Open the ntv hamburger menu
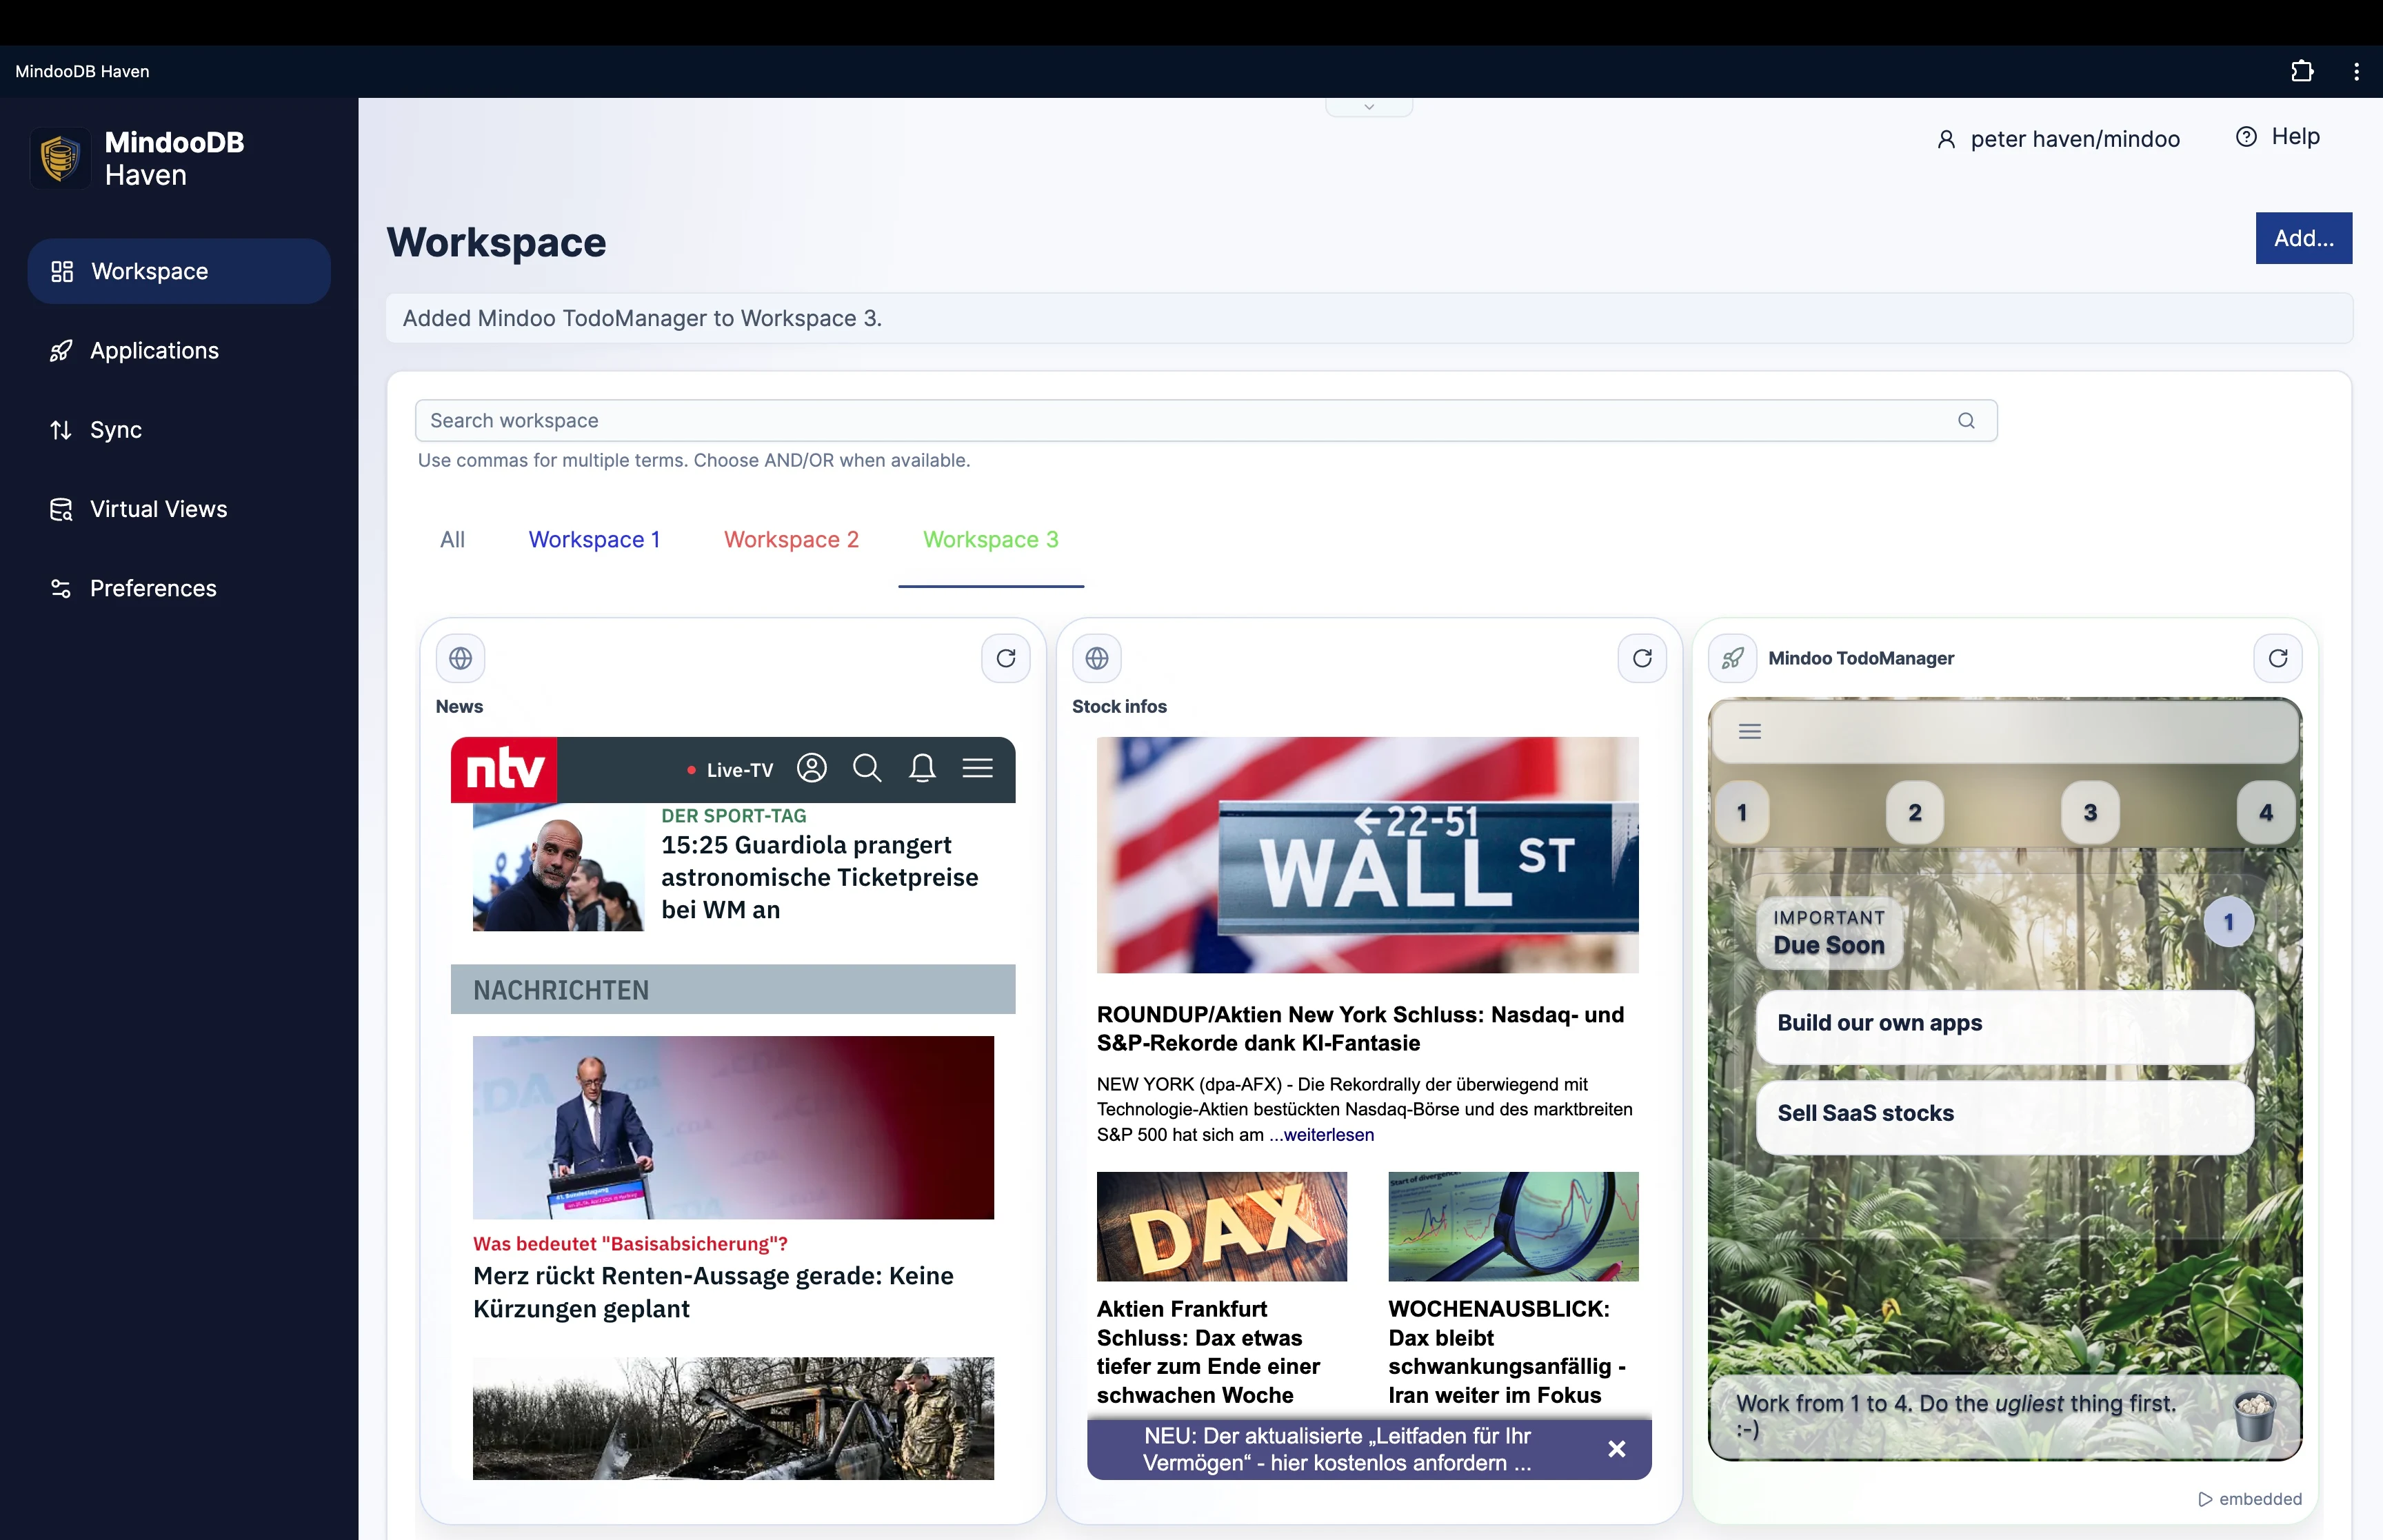 click(977, 768)
